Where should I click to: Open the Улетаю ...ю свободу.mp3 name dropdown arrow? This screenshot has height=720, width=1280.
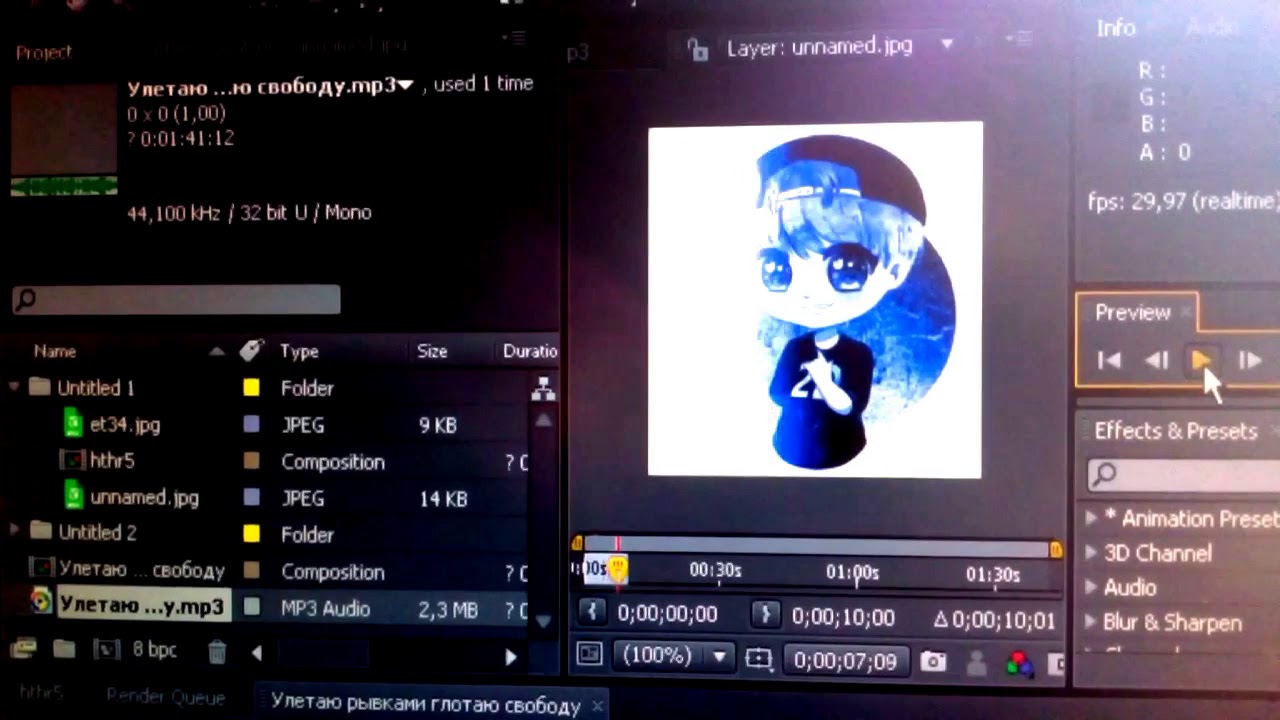coord(405,86)
